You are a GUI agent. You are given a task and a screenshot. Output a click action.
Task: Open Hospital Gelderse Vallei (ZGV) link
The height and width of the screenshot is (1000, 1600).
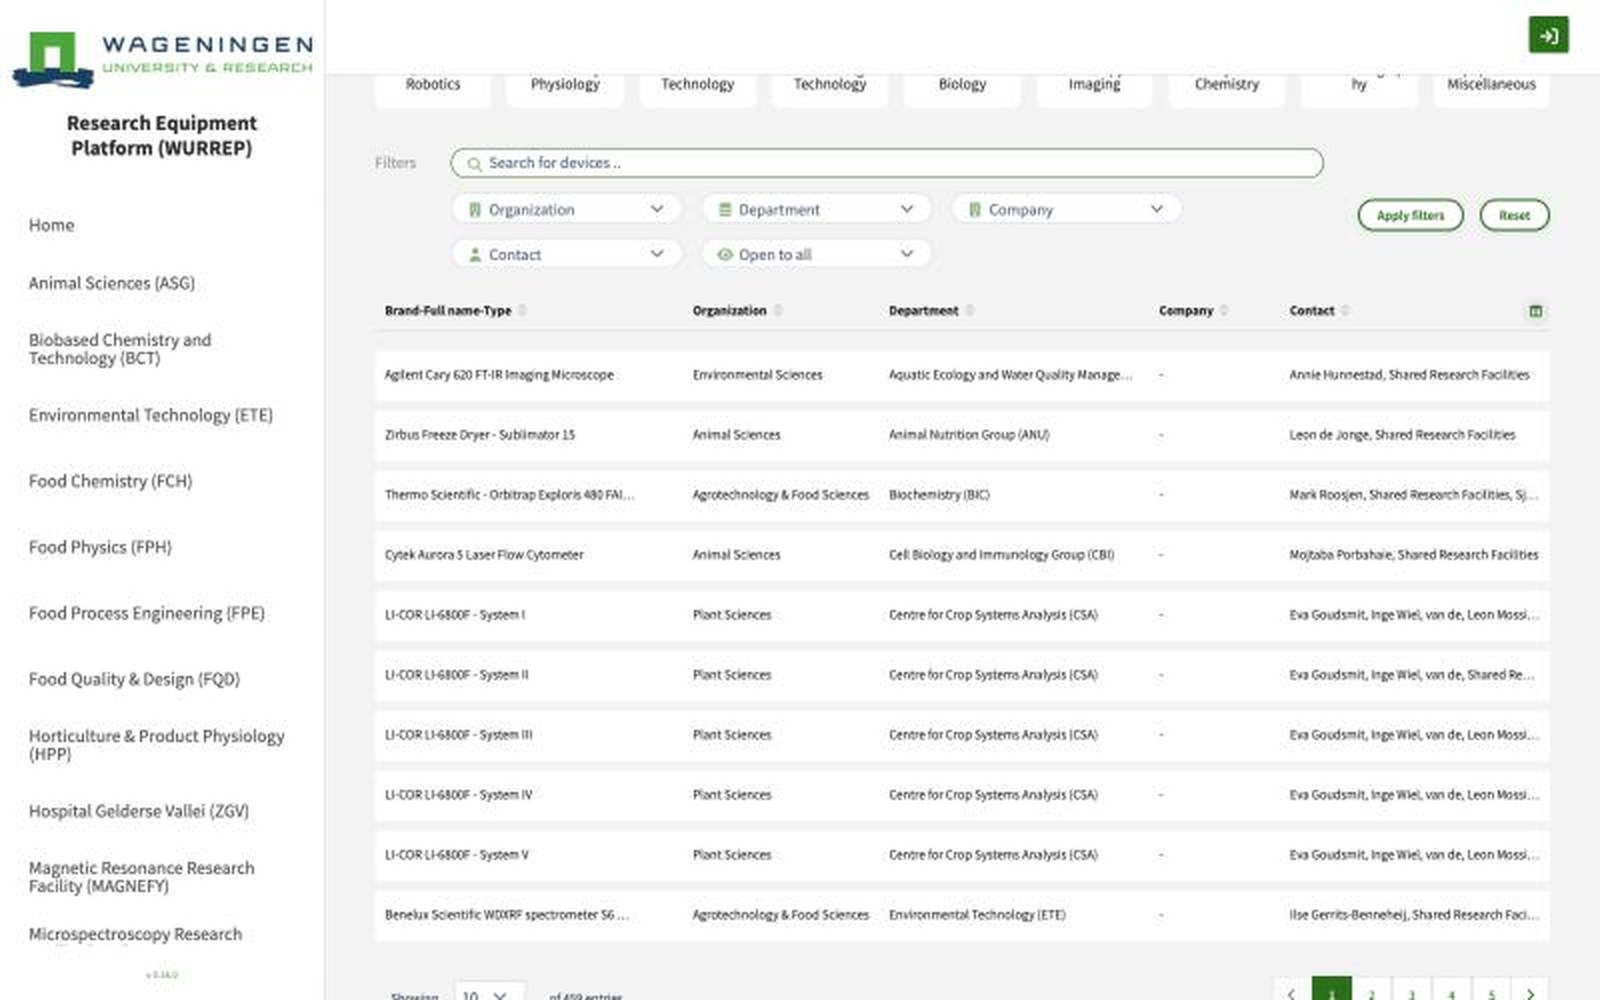(139, 811)
